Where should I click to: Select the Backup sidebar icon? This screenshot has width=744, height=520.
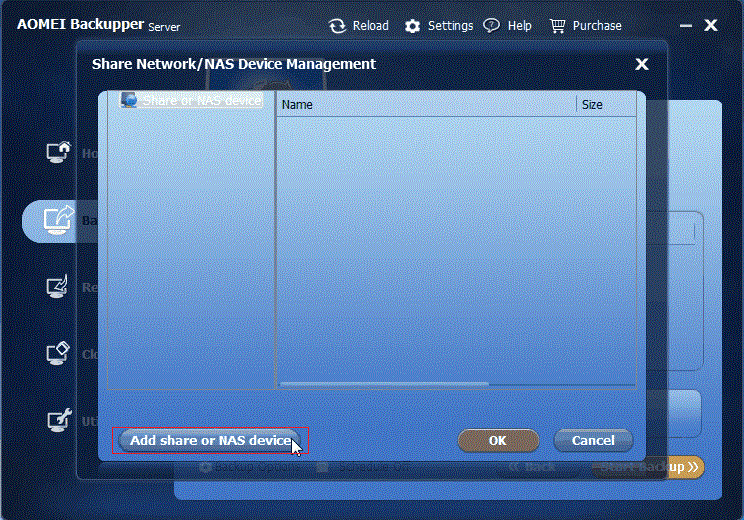click(58, 220)
